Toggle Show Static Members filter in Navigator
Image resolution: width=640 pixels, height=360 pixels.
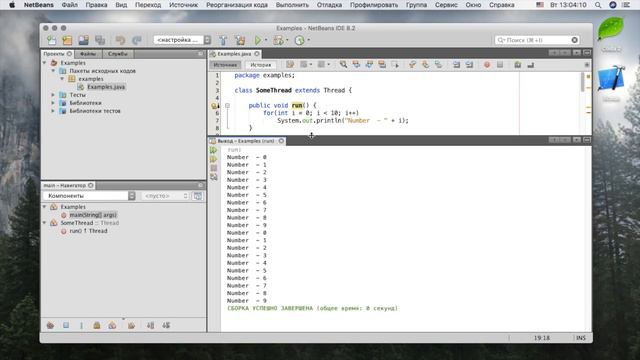[x=81, y=325]
